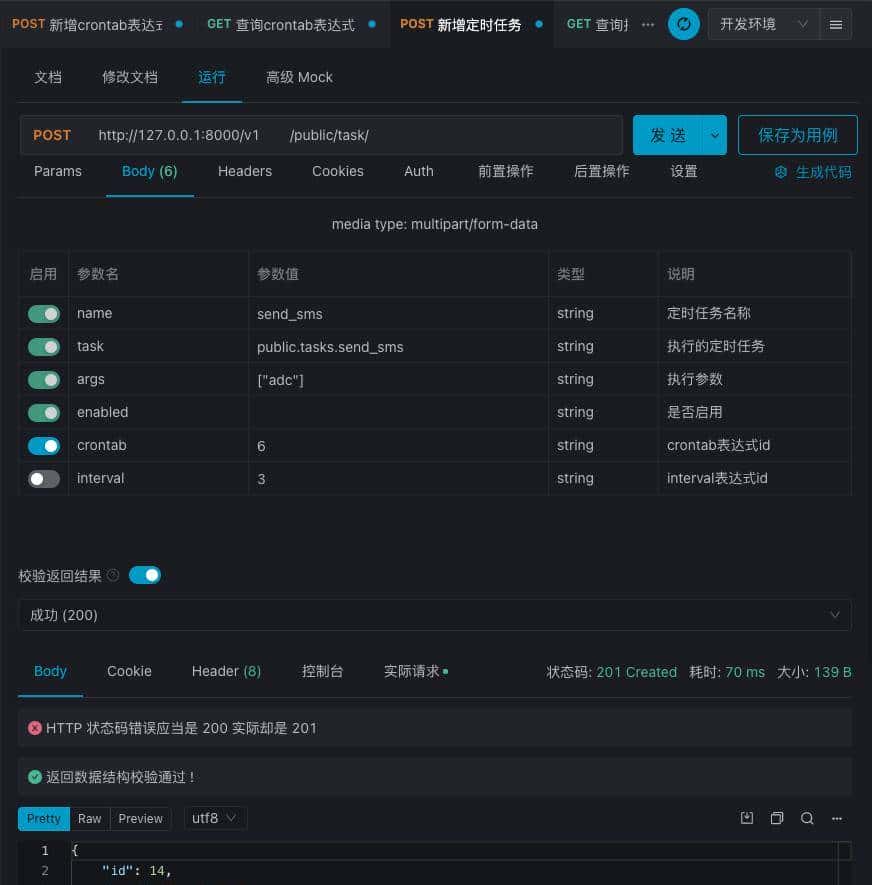The width and height of the screenshot is (872, 885).
Task: Enable the interval parameter toggle
Action: tap(44, 478)
